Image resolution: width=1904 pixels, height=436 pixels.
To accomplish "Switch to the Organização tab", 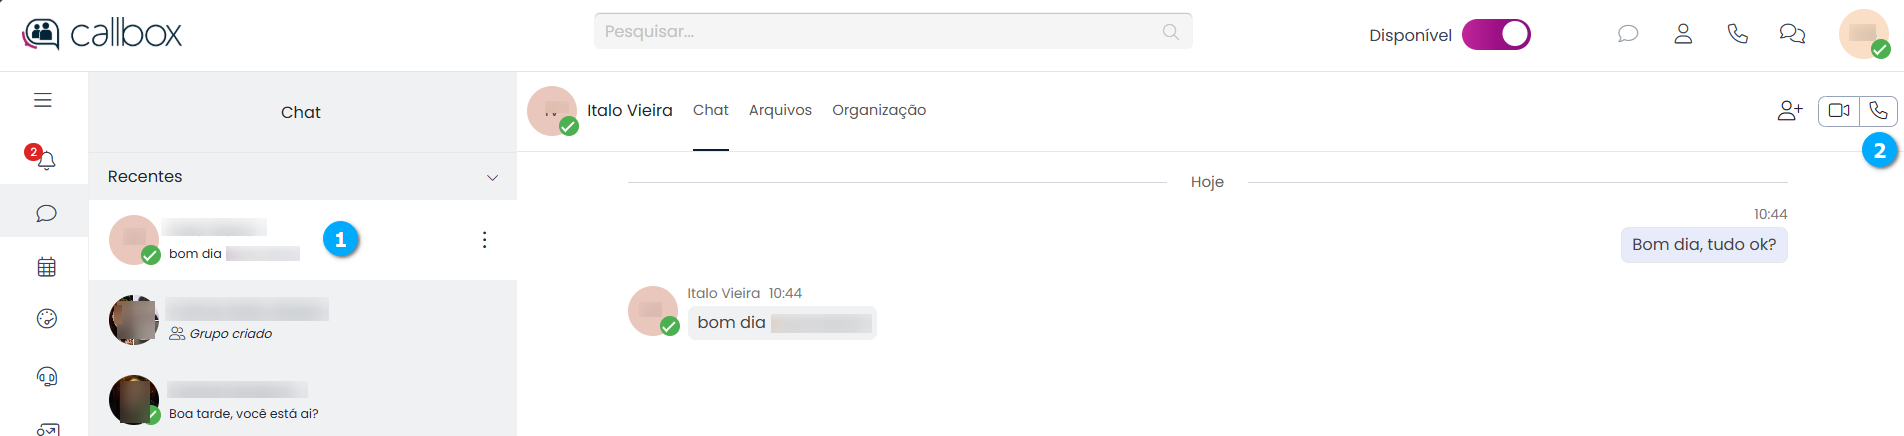I will [878, 110].
